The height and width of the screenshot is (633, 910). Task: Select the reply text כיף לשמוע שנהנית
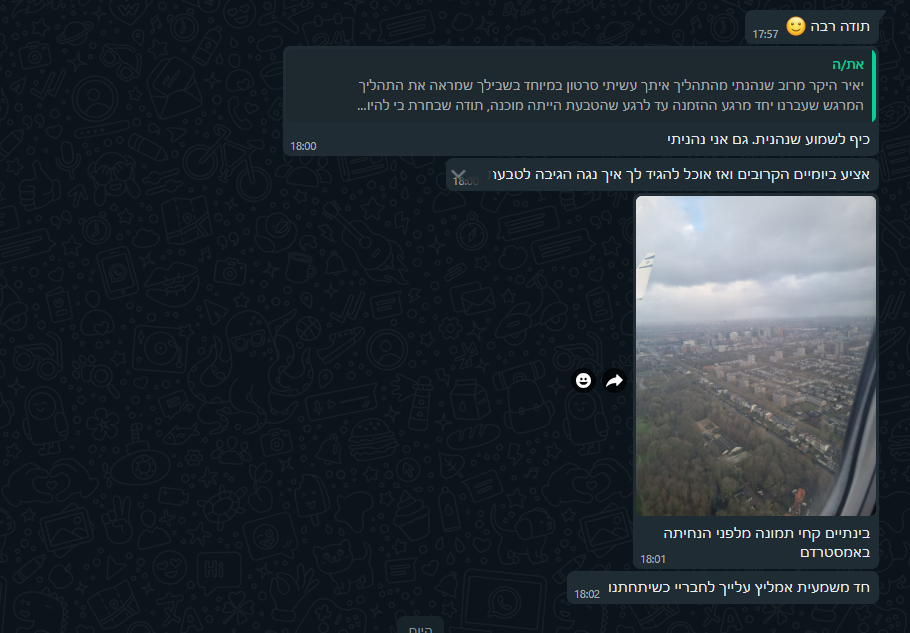click(768, 139)
